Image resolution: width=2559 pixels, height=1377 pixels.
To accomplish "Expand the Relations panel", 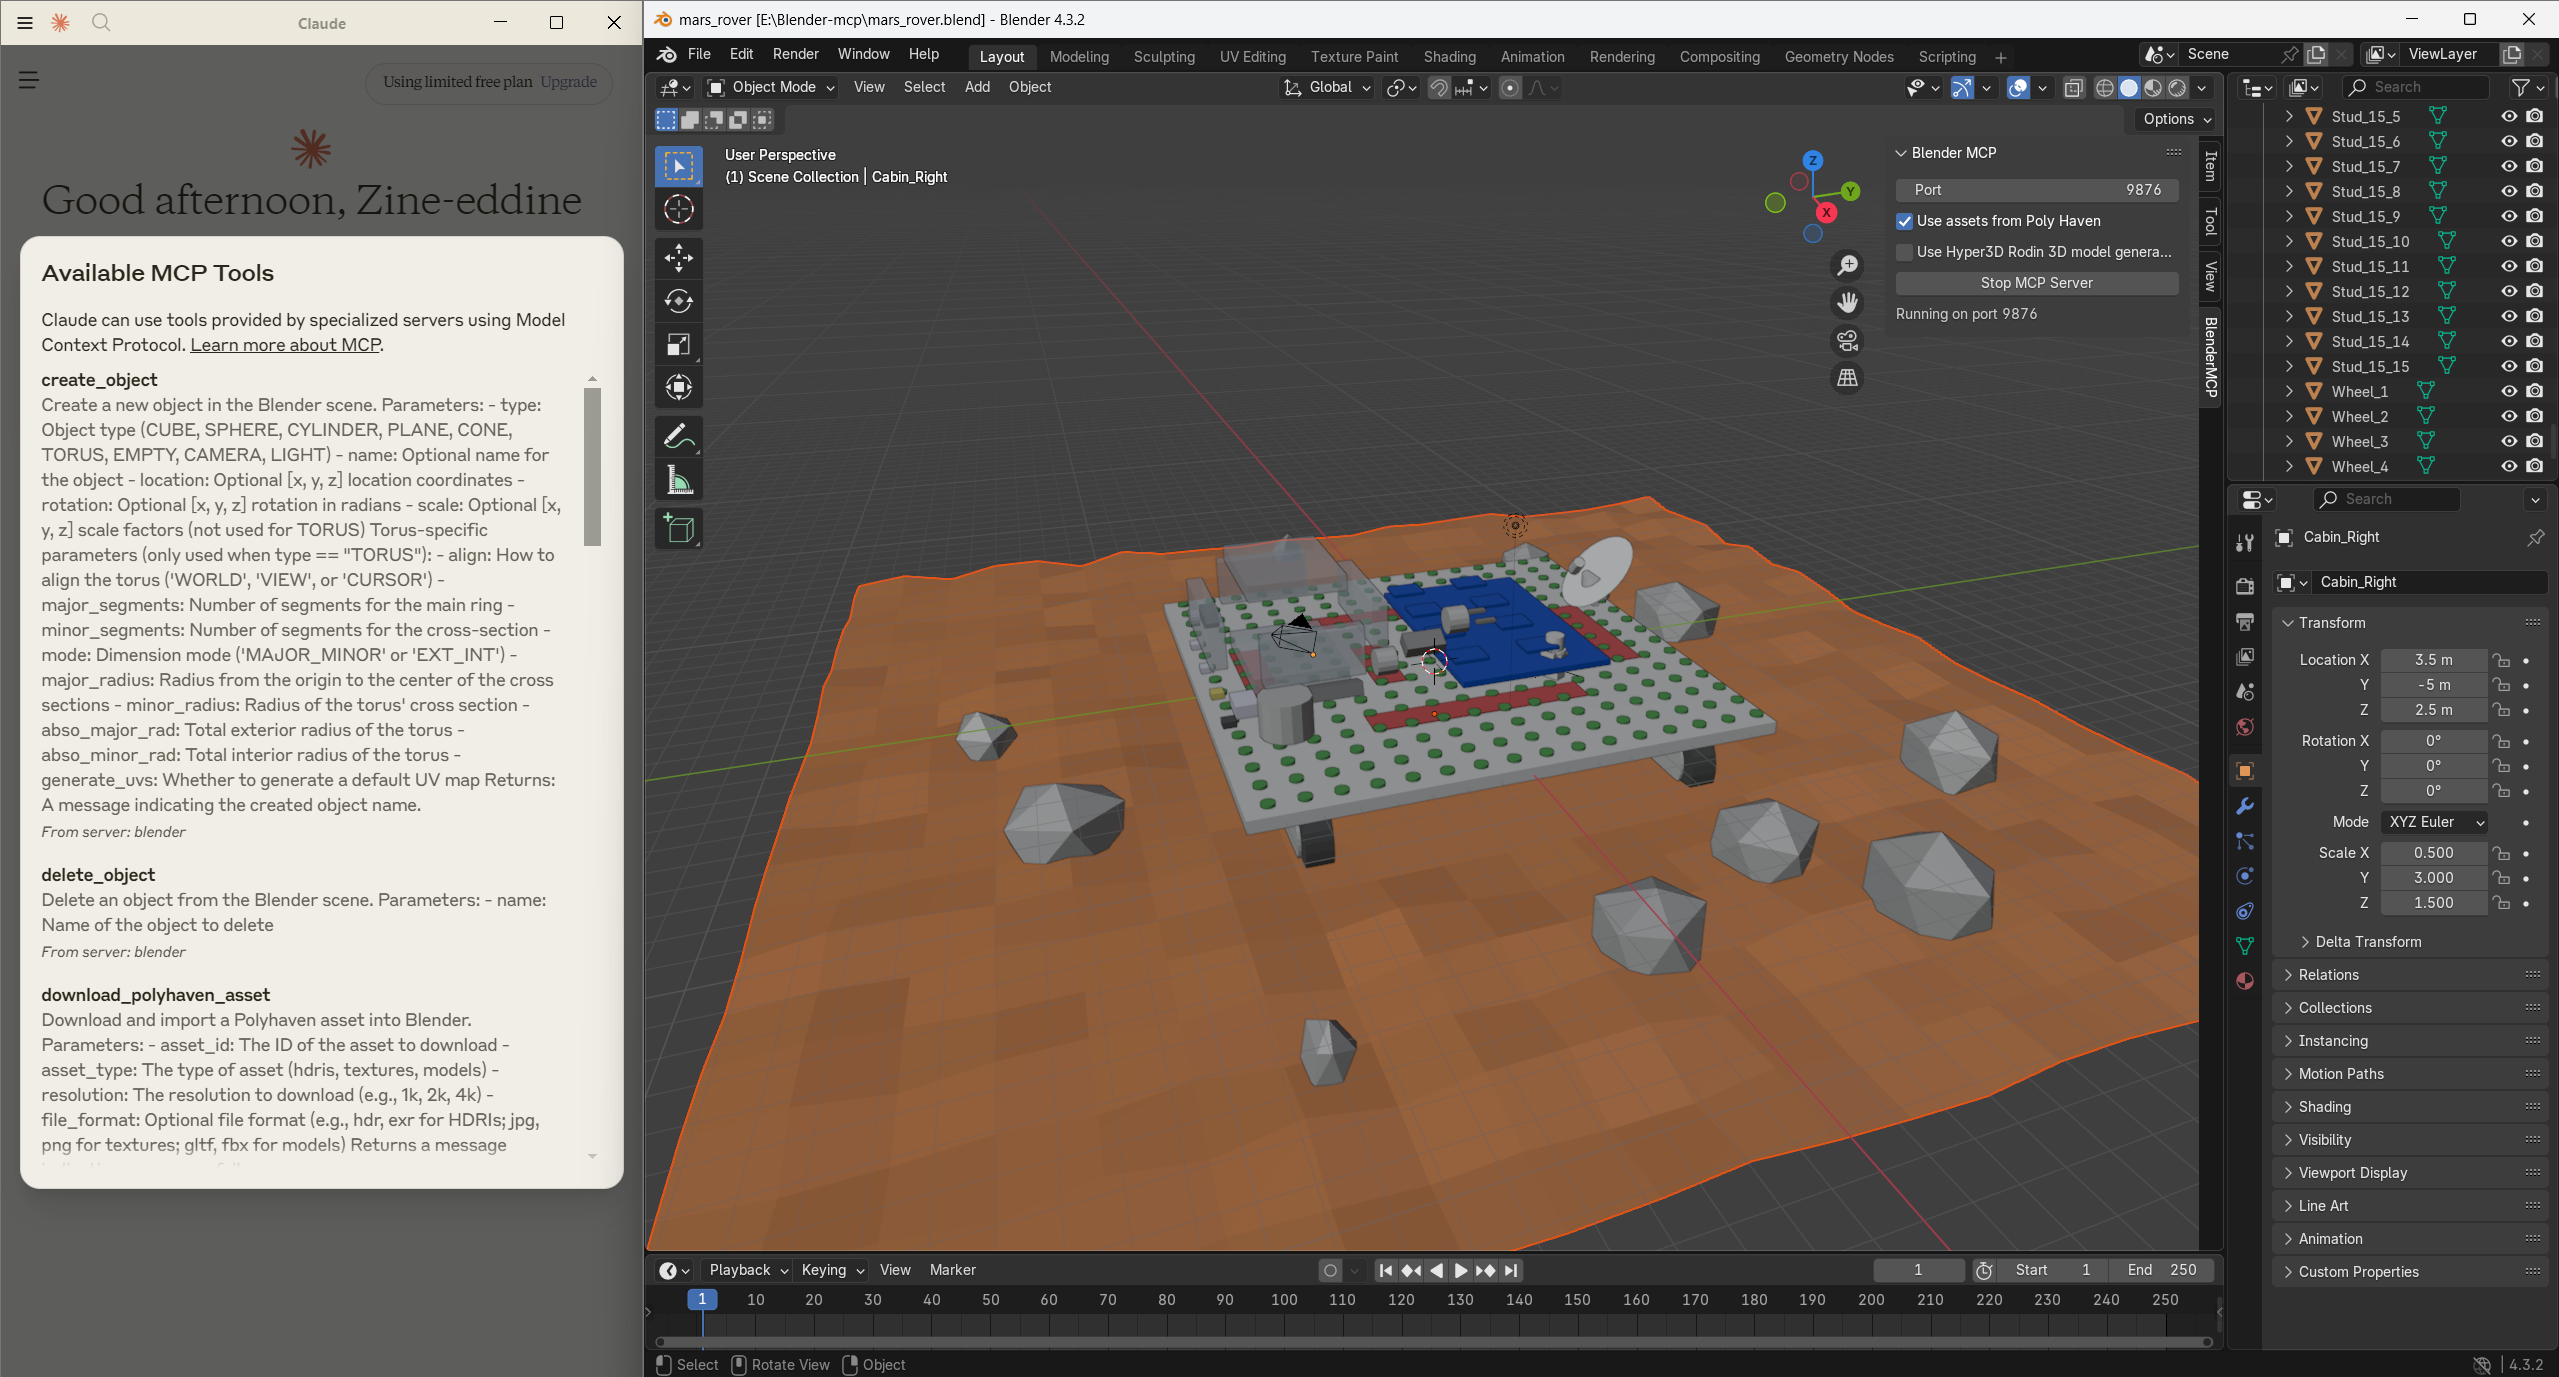I will pos(2328,975).
